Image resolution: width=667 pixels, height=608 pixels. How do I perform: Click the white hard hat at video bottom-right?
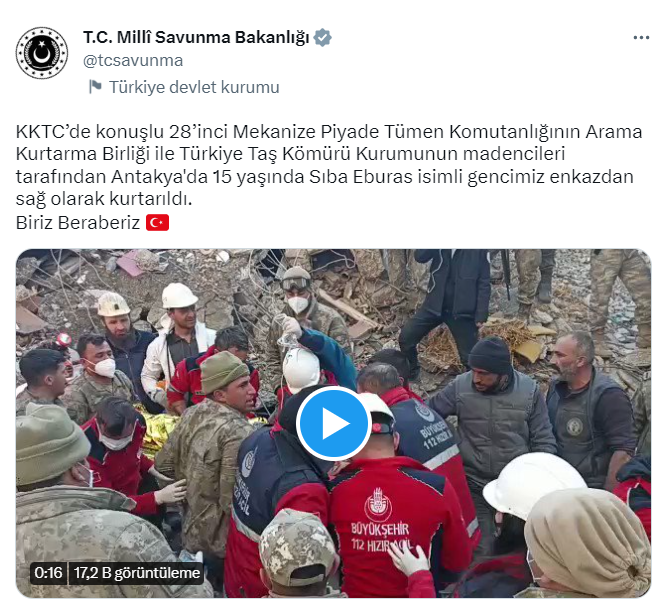coord(535,484)
